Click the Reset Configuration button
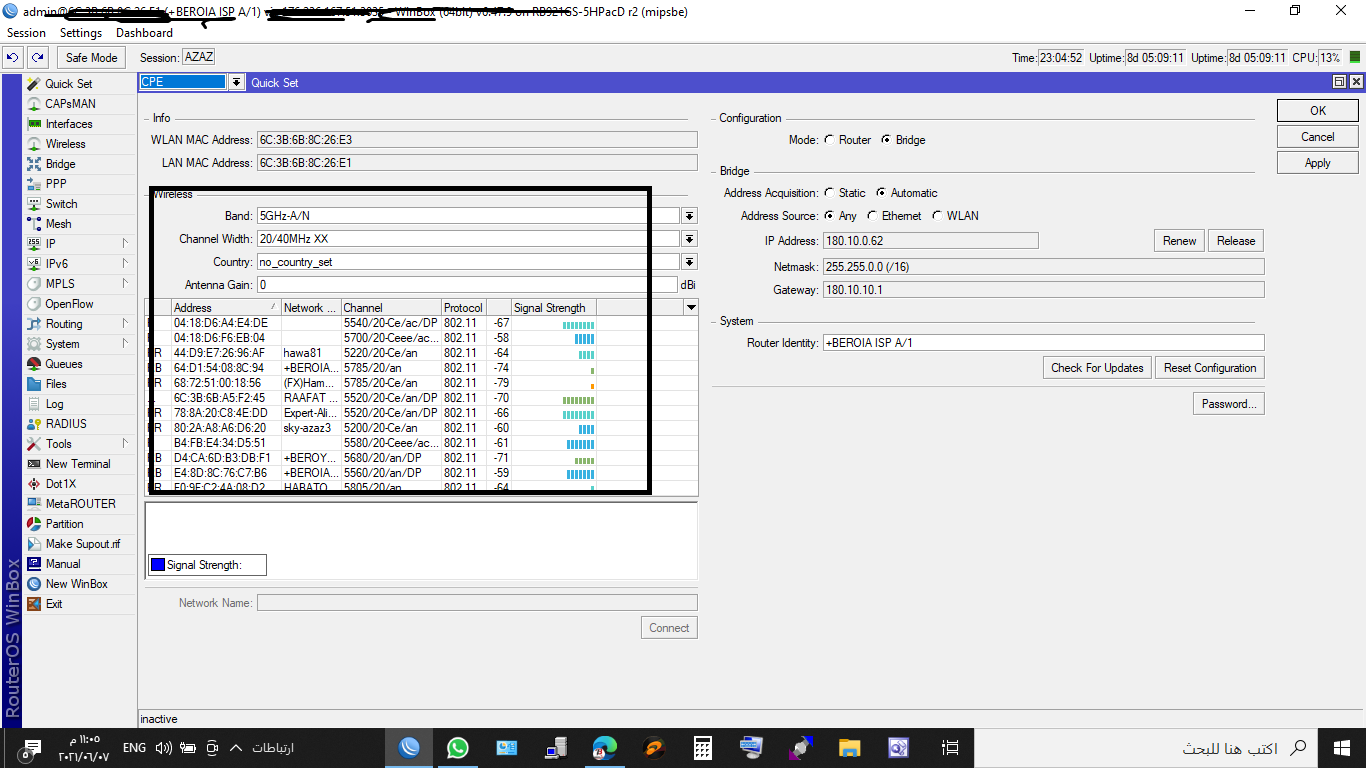Viewport: 1366px width, 768px height. pyautogui.click(x=1210, y=368)
